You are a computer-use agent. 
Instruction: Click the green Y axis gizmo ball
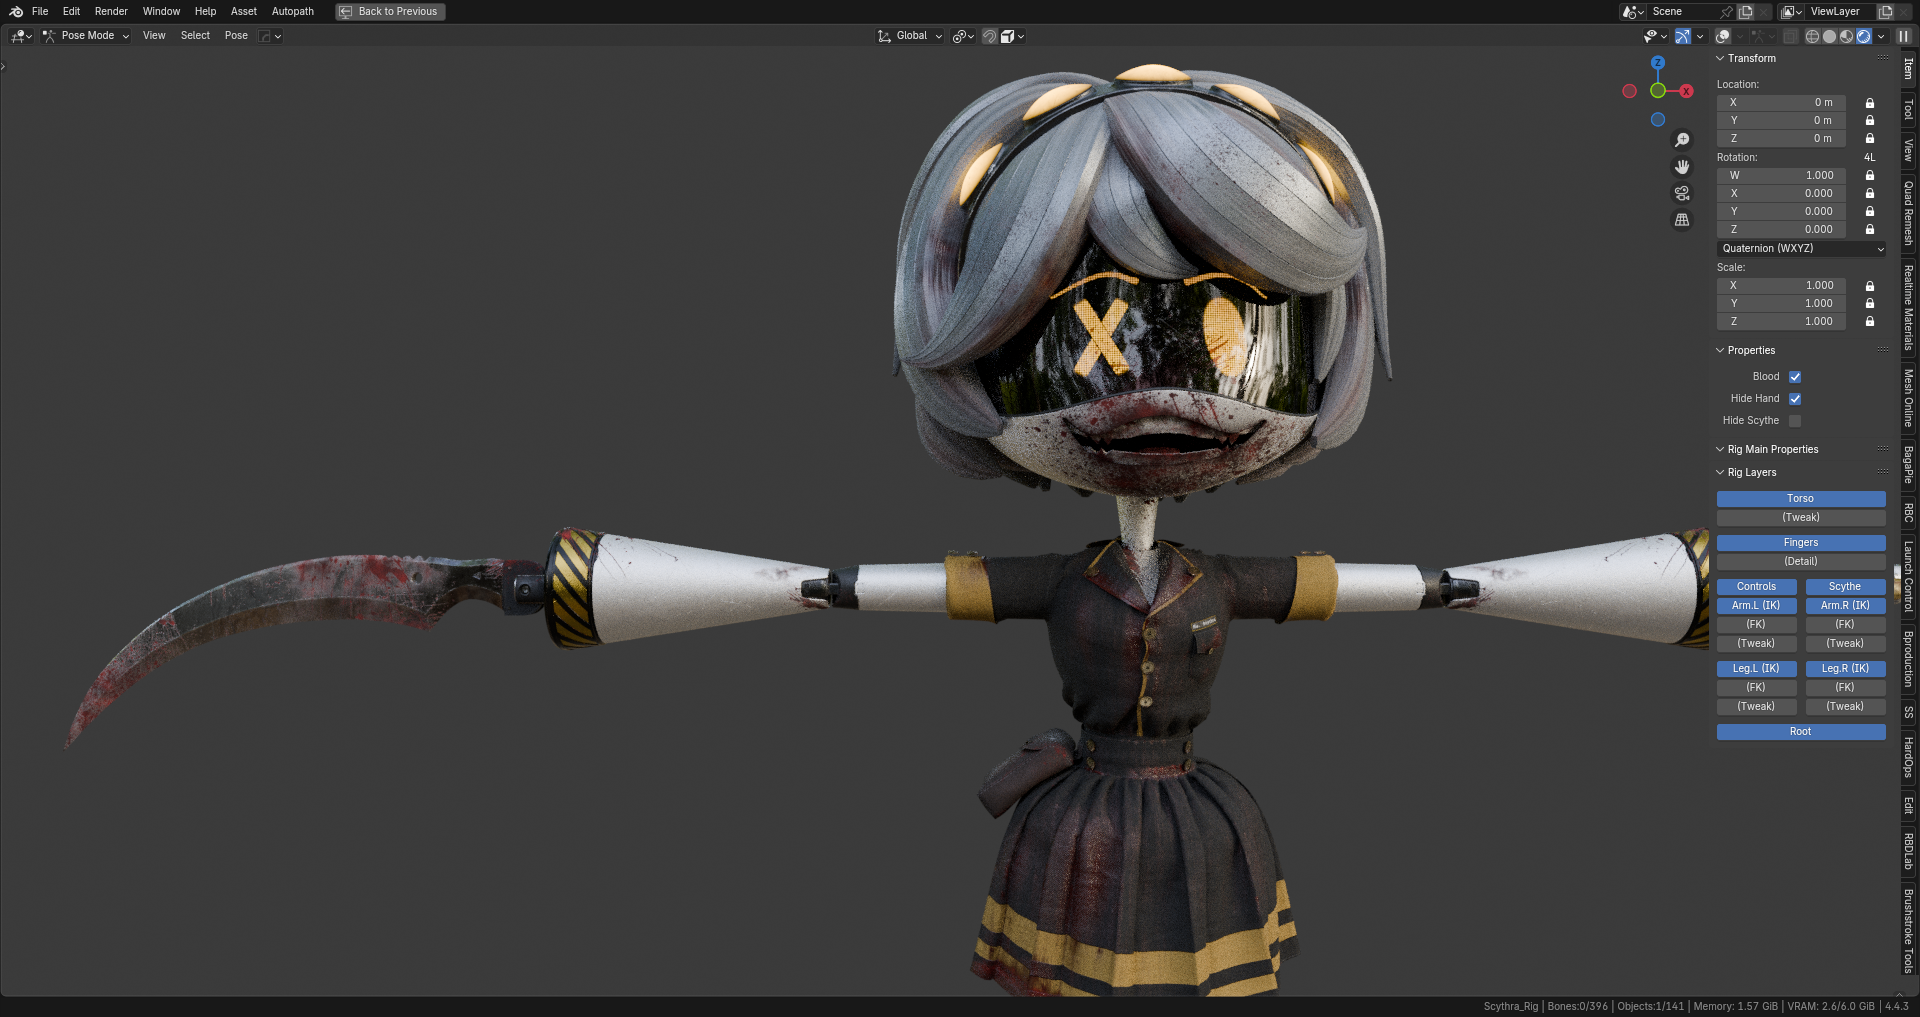click(1658, 91)
